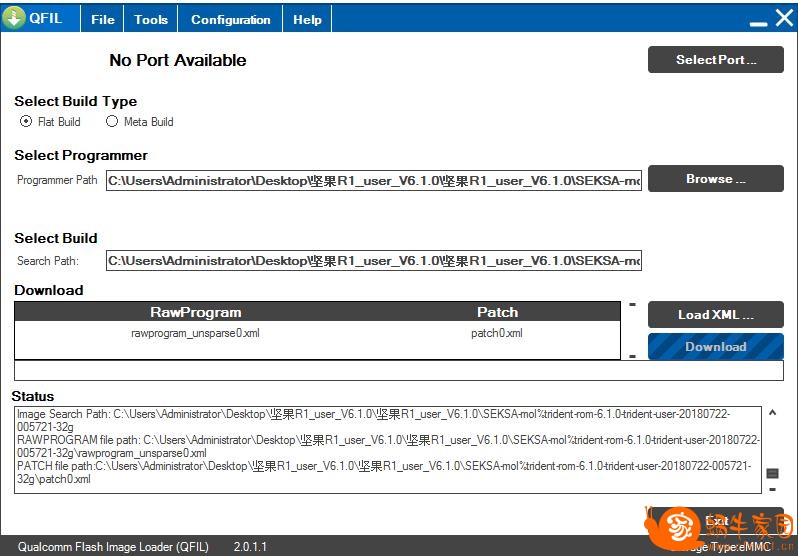The height and width of the screenshot is (556, 798).
Task: Minimize the QFIL window
Action: tap(758, 22)
